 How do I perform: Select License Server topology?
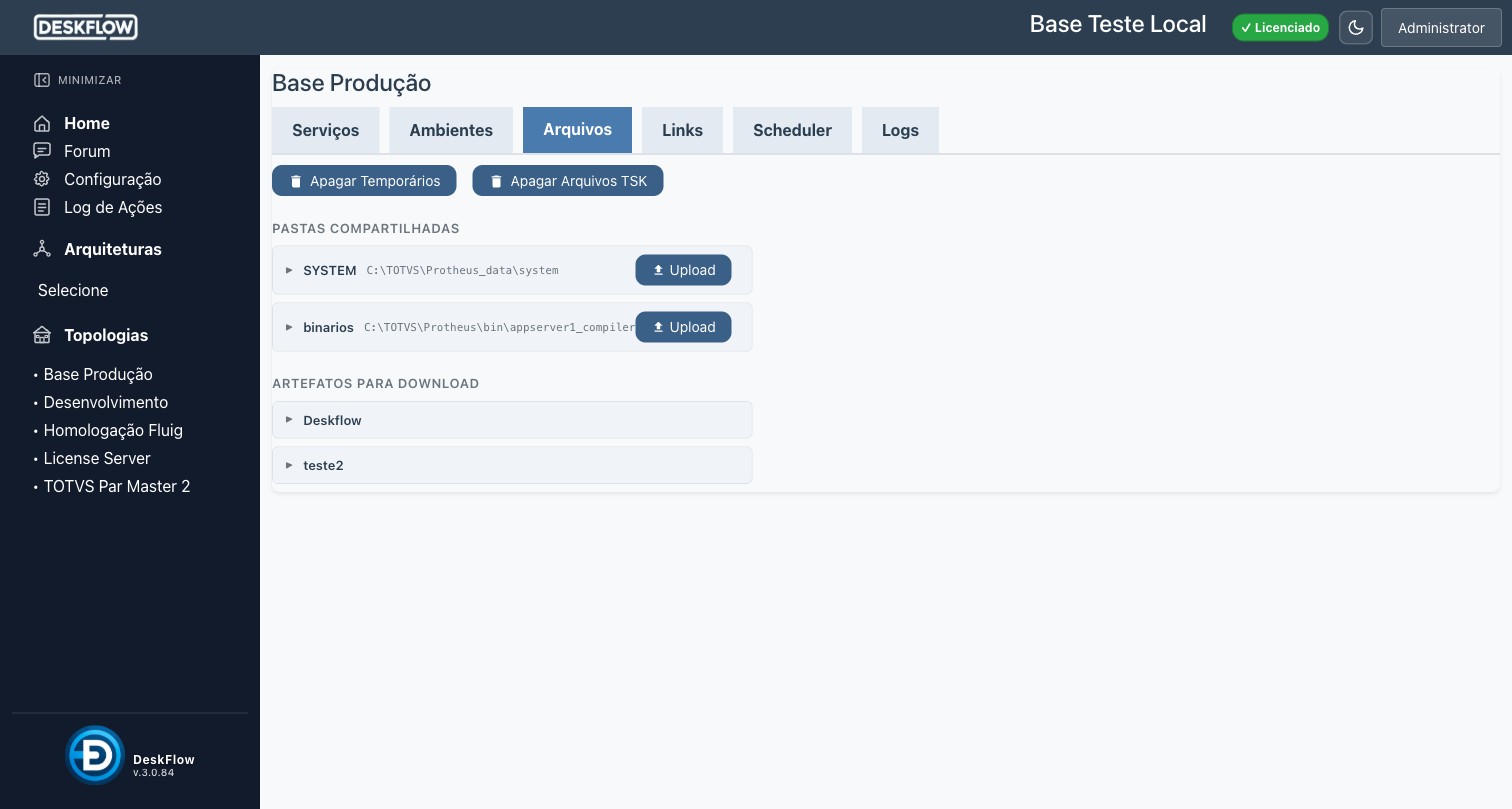coord(97,458)
